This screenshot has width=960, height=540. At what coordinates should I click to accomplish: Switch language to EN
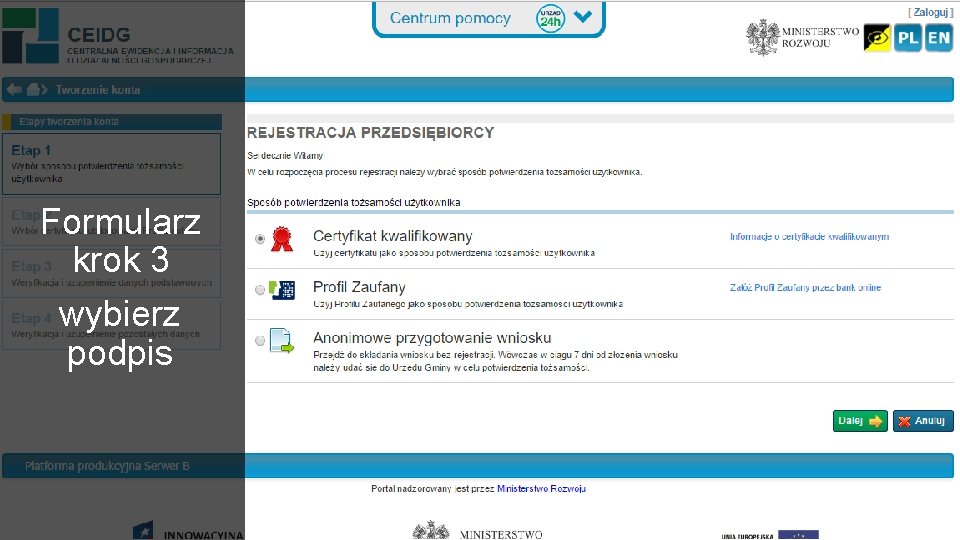coord(939,38)
